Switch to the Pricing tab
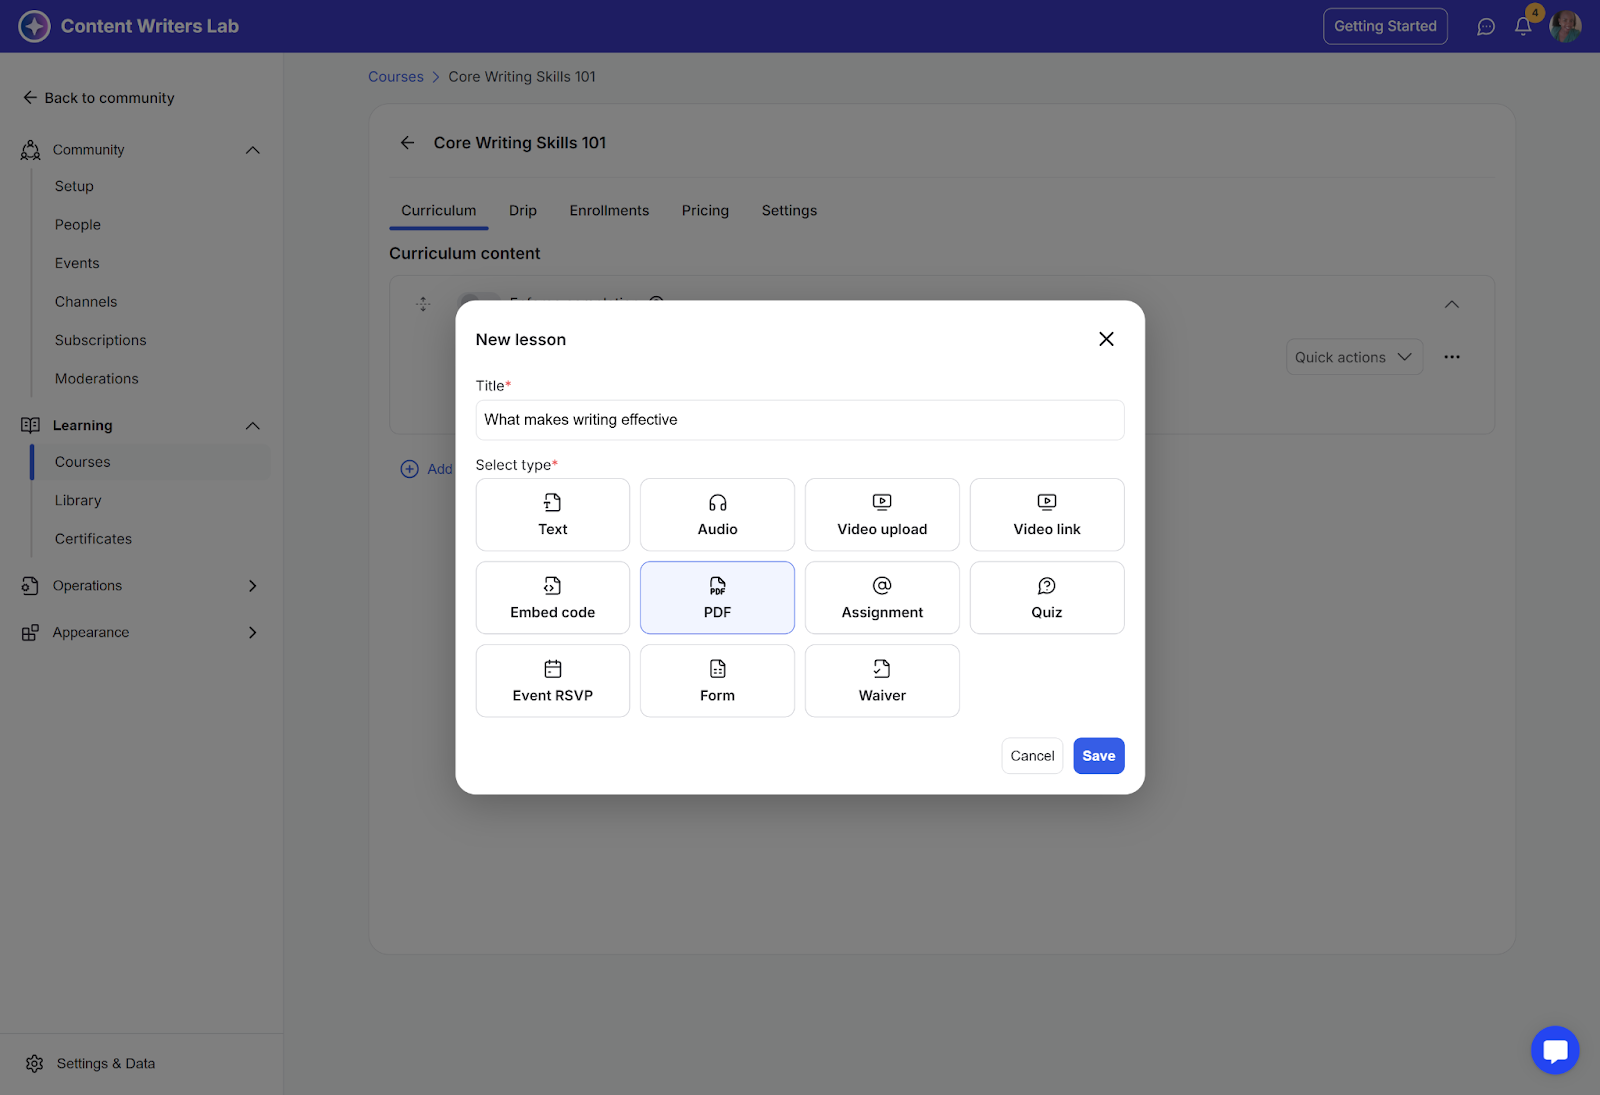This screenshot has width=1600, height=1095. point(705,211)
